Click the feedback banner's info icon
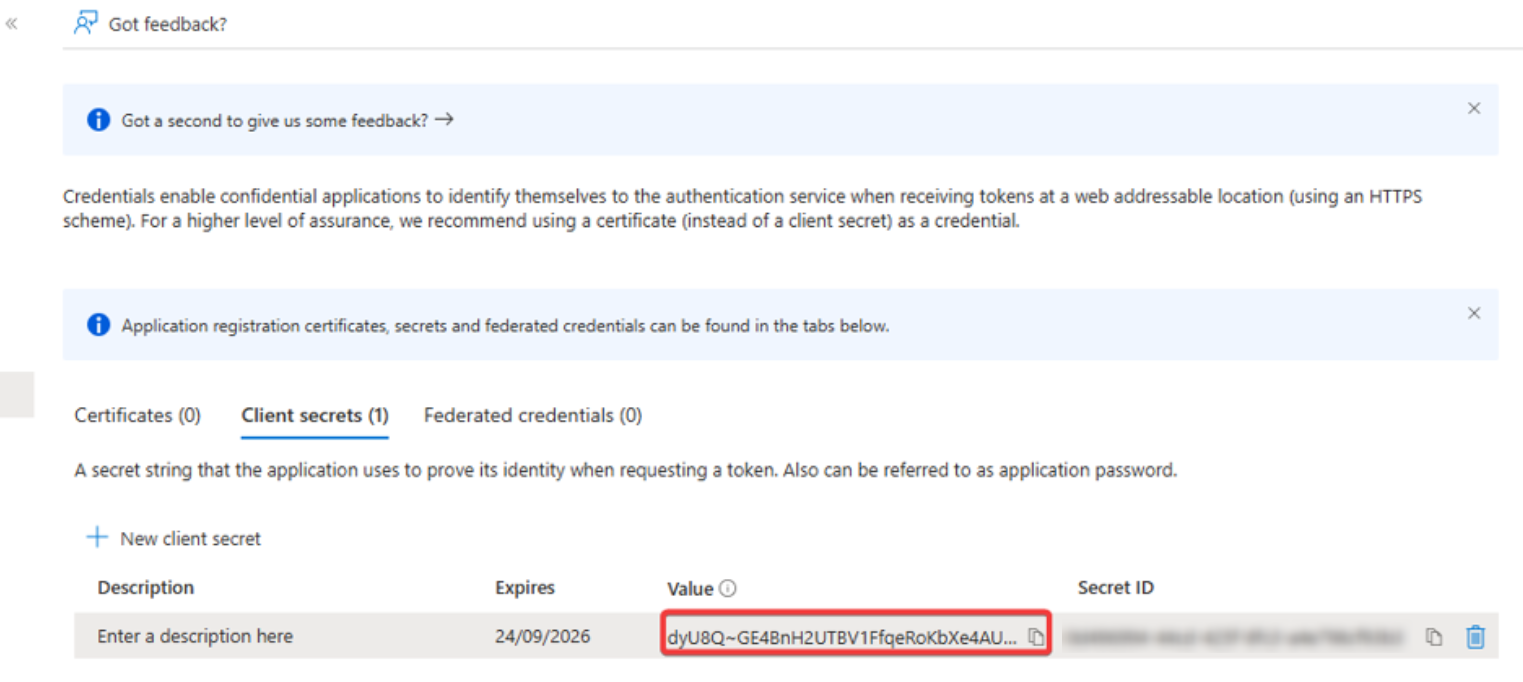The image size is (1523, 682). pyautogui.click(x=98, y=120)
